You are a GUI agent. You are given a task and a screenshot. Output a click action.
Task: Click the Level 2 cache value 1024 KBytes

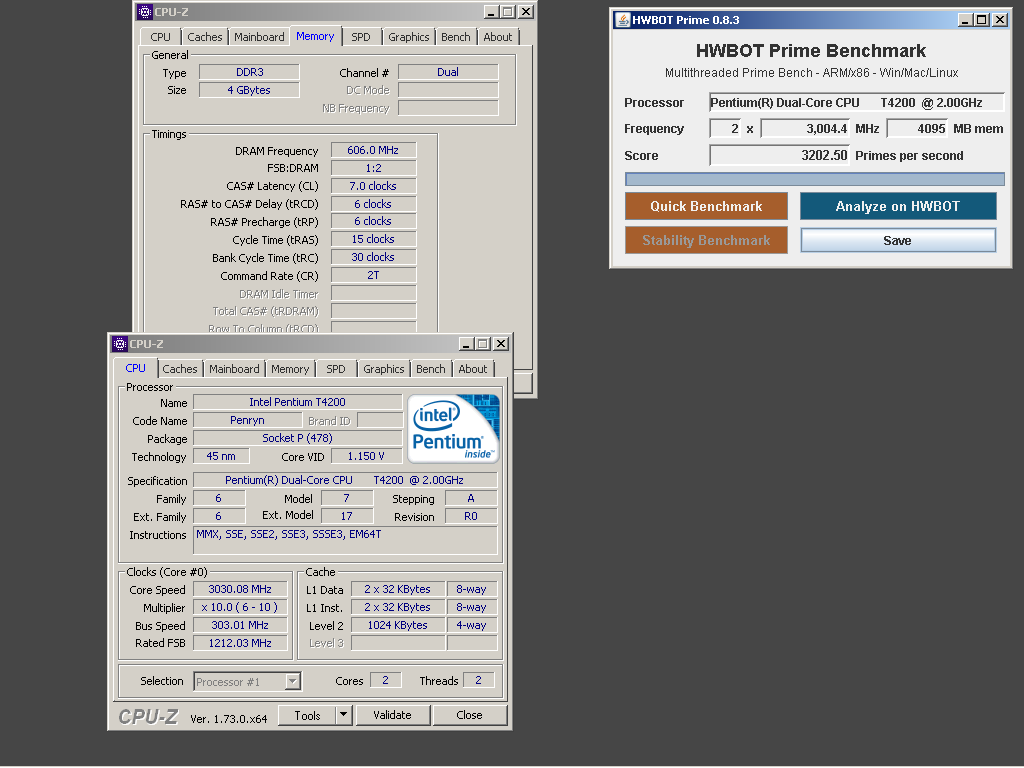[x=398, y=625]
